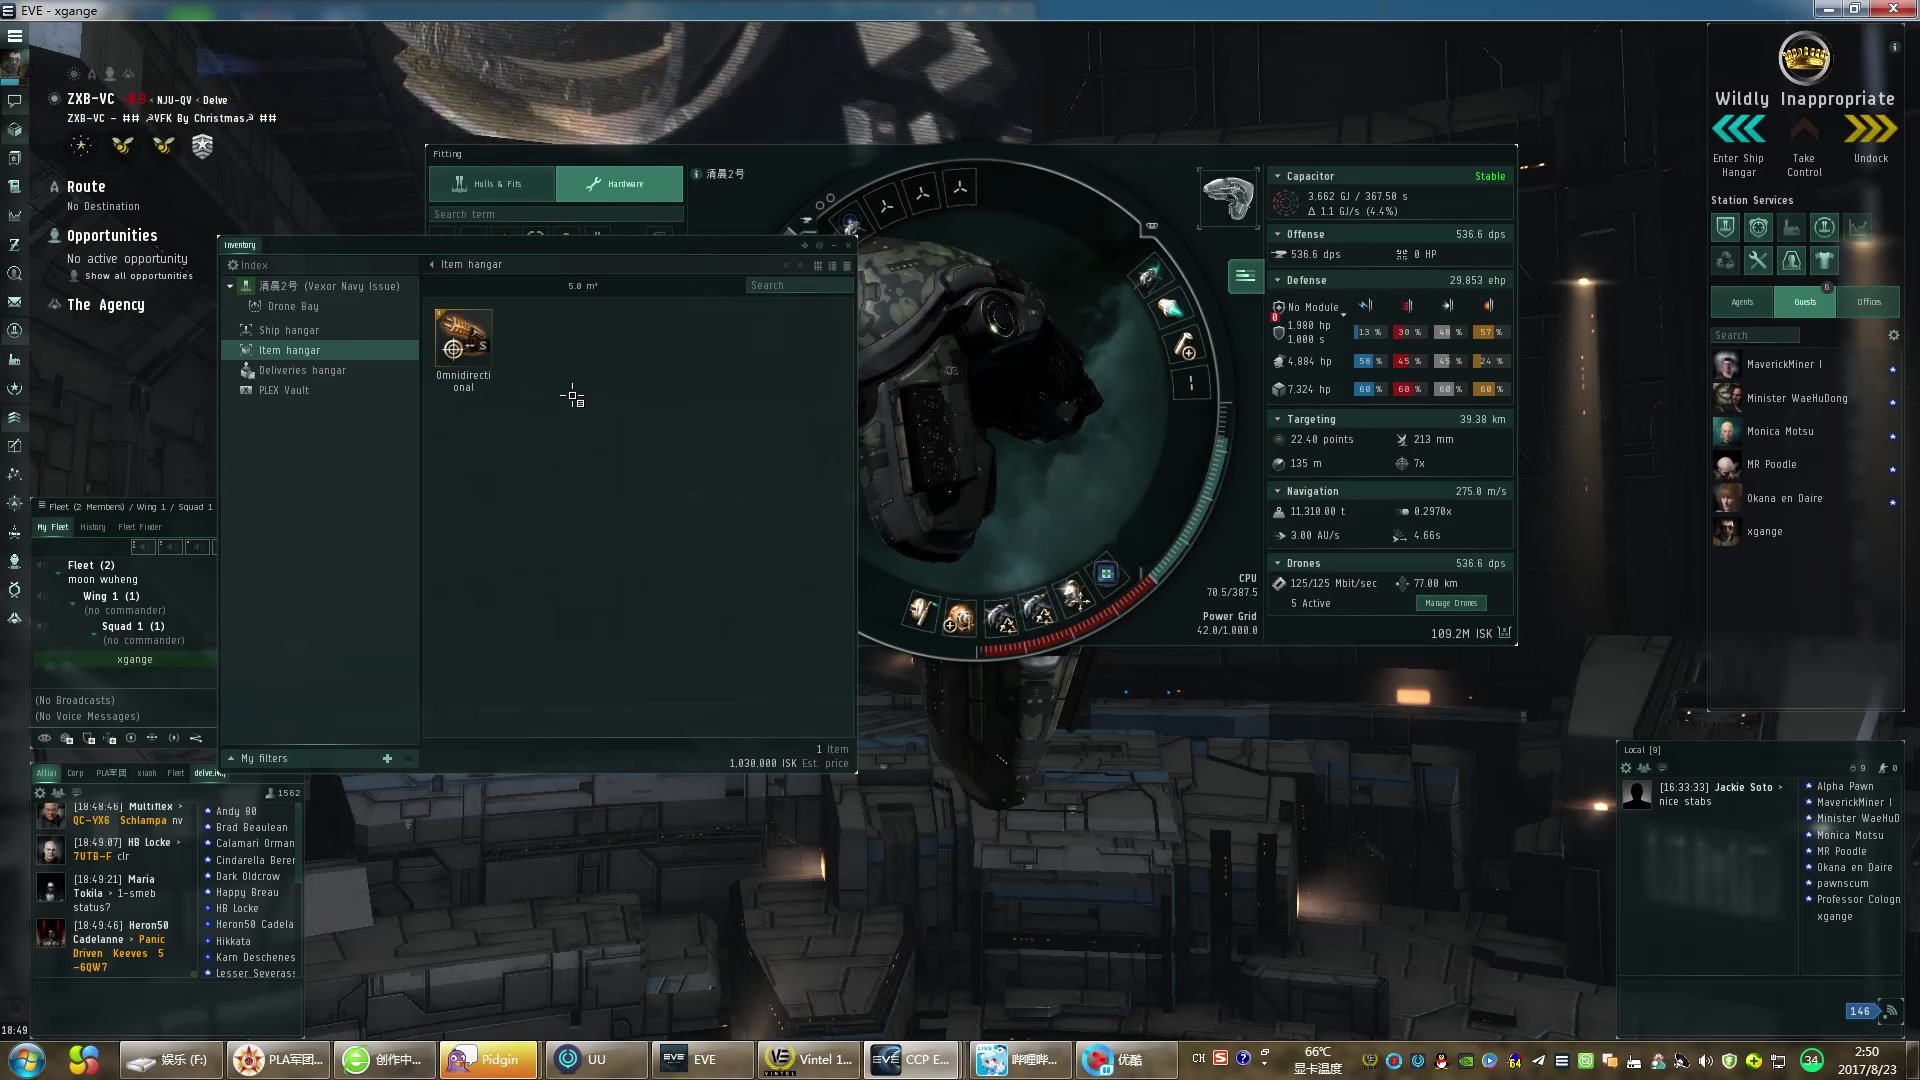This screenshot has height=1080, width=1920.
Task: Click the Guests Search field
Action: (x=1755, y=335)
